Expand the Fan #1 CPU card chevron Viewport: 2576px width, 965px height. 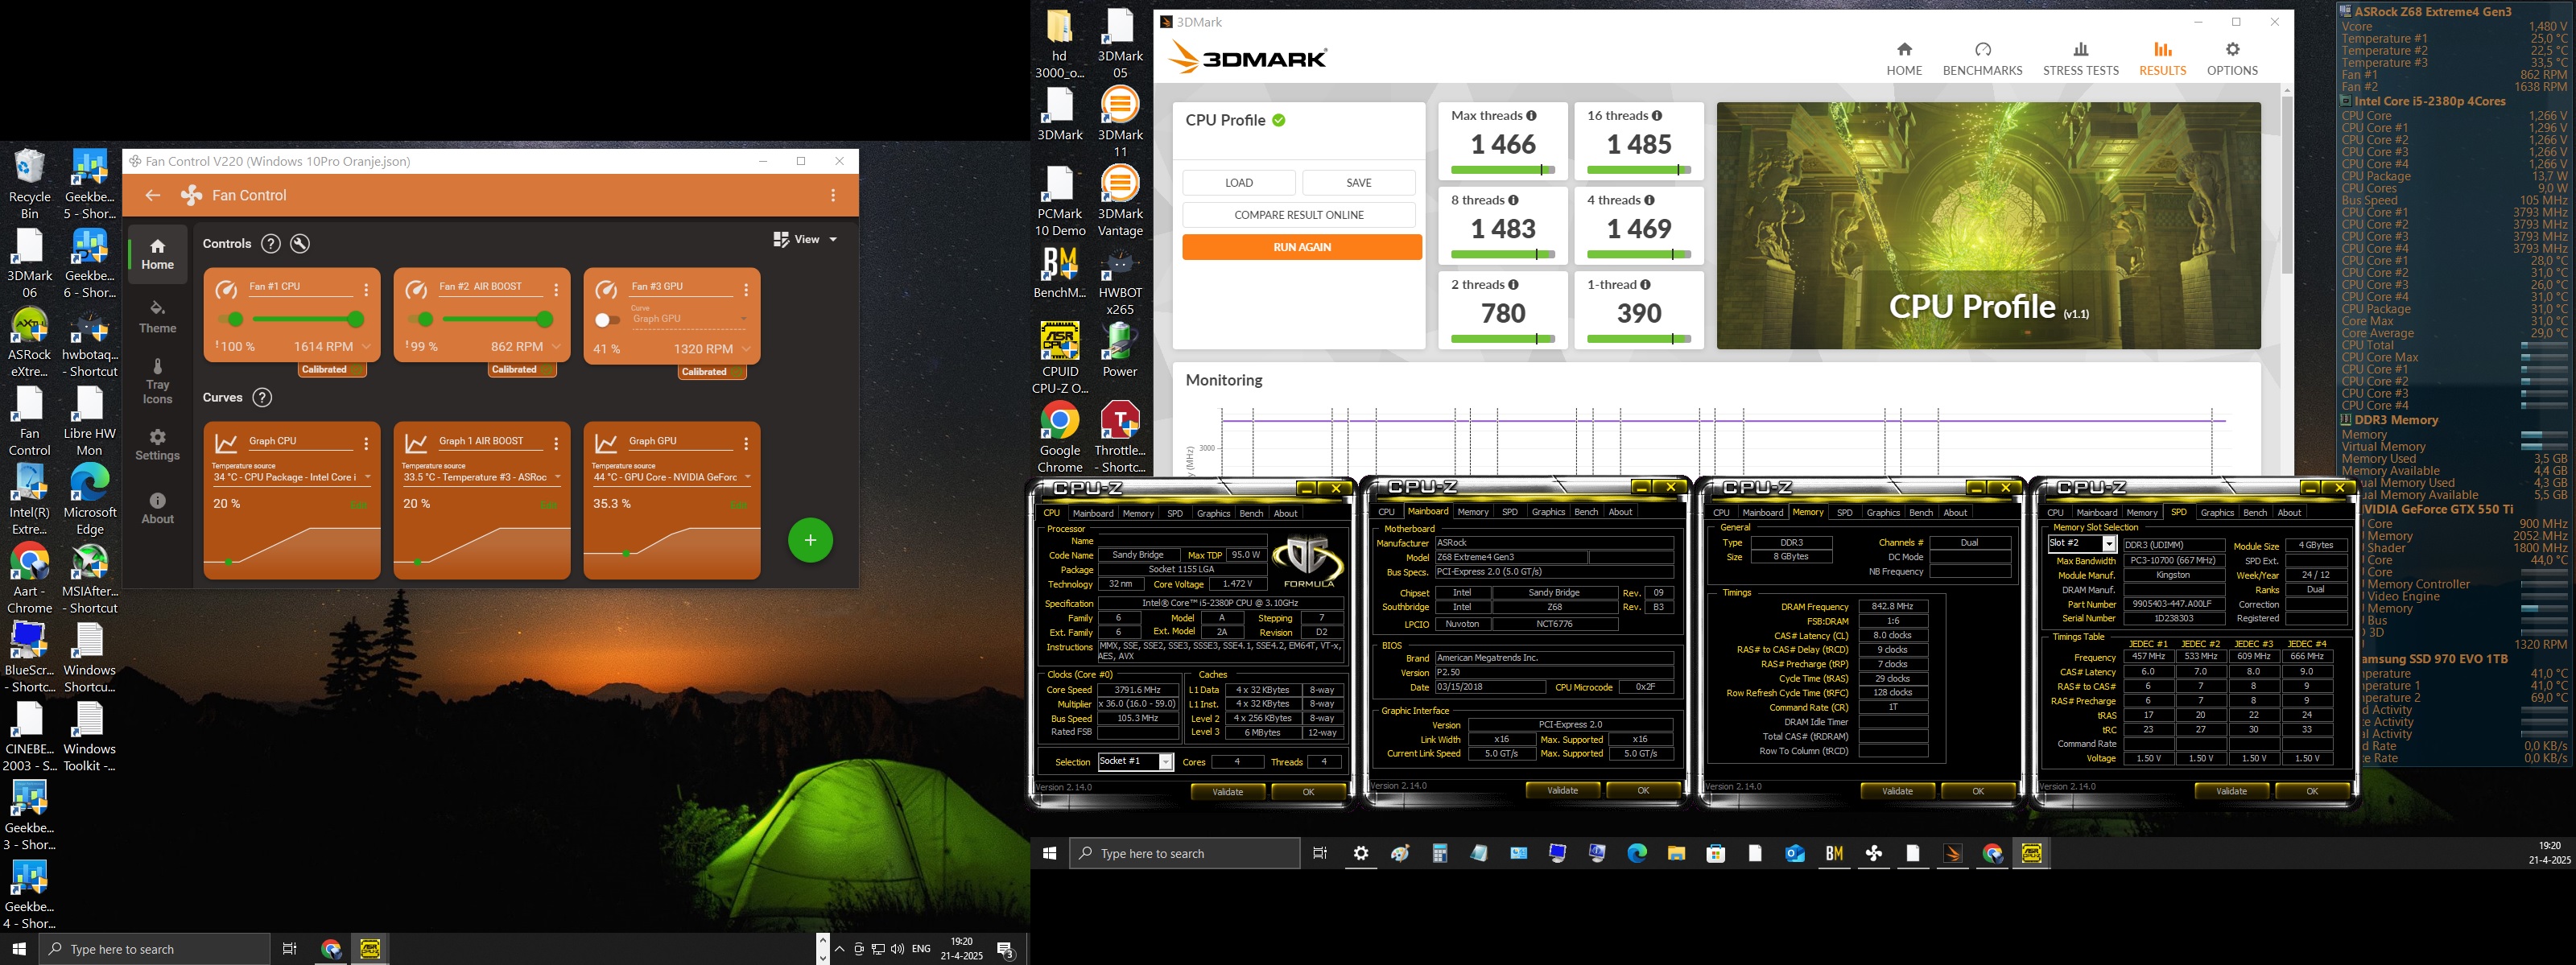pyautogui.click(x=367, y=347)
